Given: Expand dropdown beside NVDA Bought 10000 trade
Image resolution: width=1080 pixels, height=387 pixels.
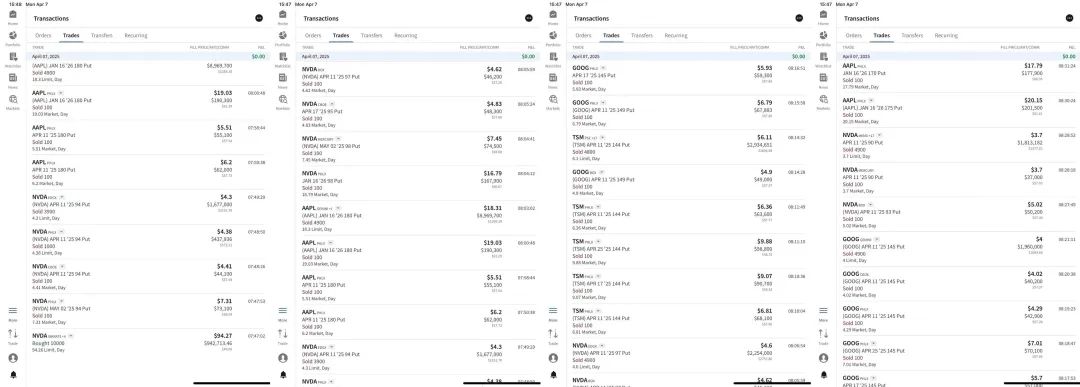Looking at the screenshot, I should (71, 336).
